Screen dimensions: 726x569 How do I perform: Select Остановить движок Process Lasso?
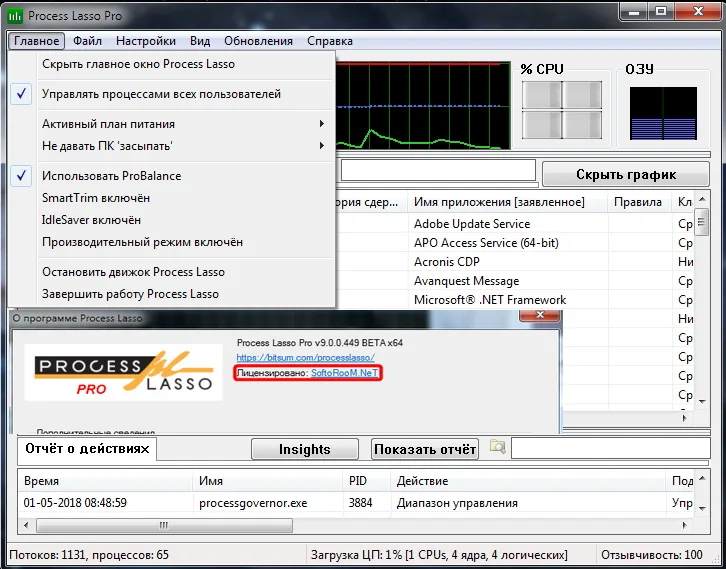click(172, 272)
